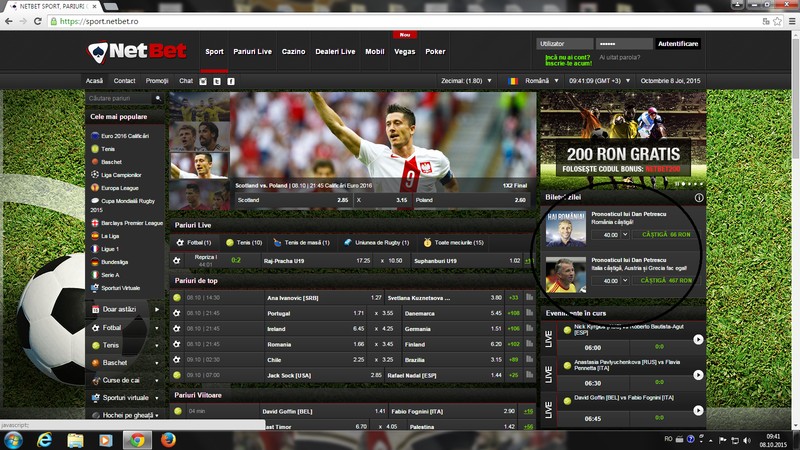Open the stats icon for the Ana Ivanovic match
The width and height of the screenshot is (800, 450).
point(529,297)
